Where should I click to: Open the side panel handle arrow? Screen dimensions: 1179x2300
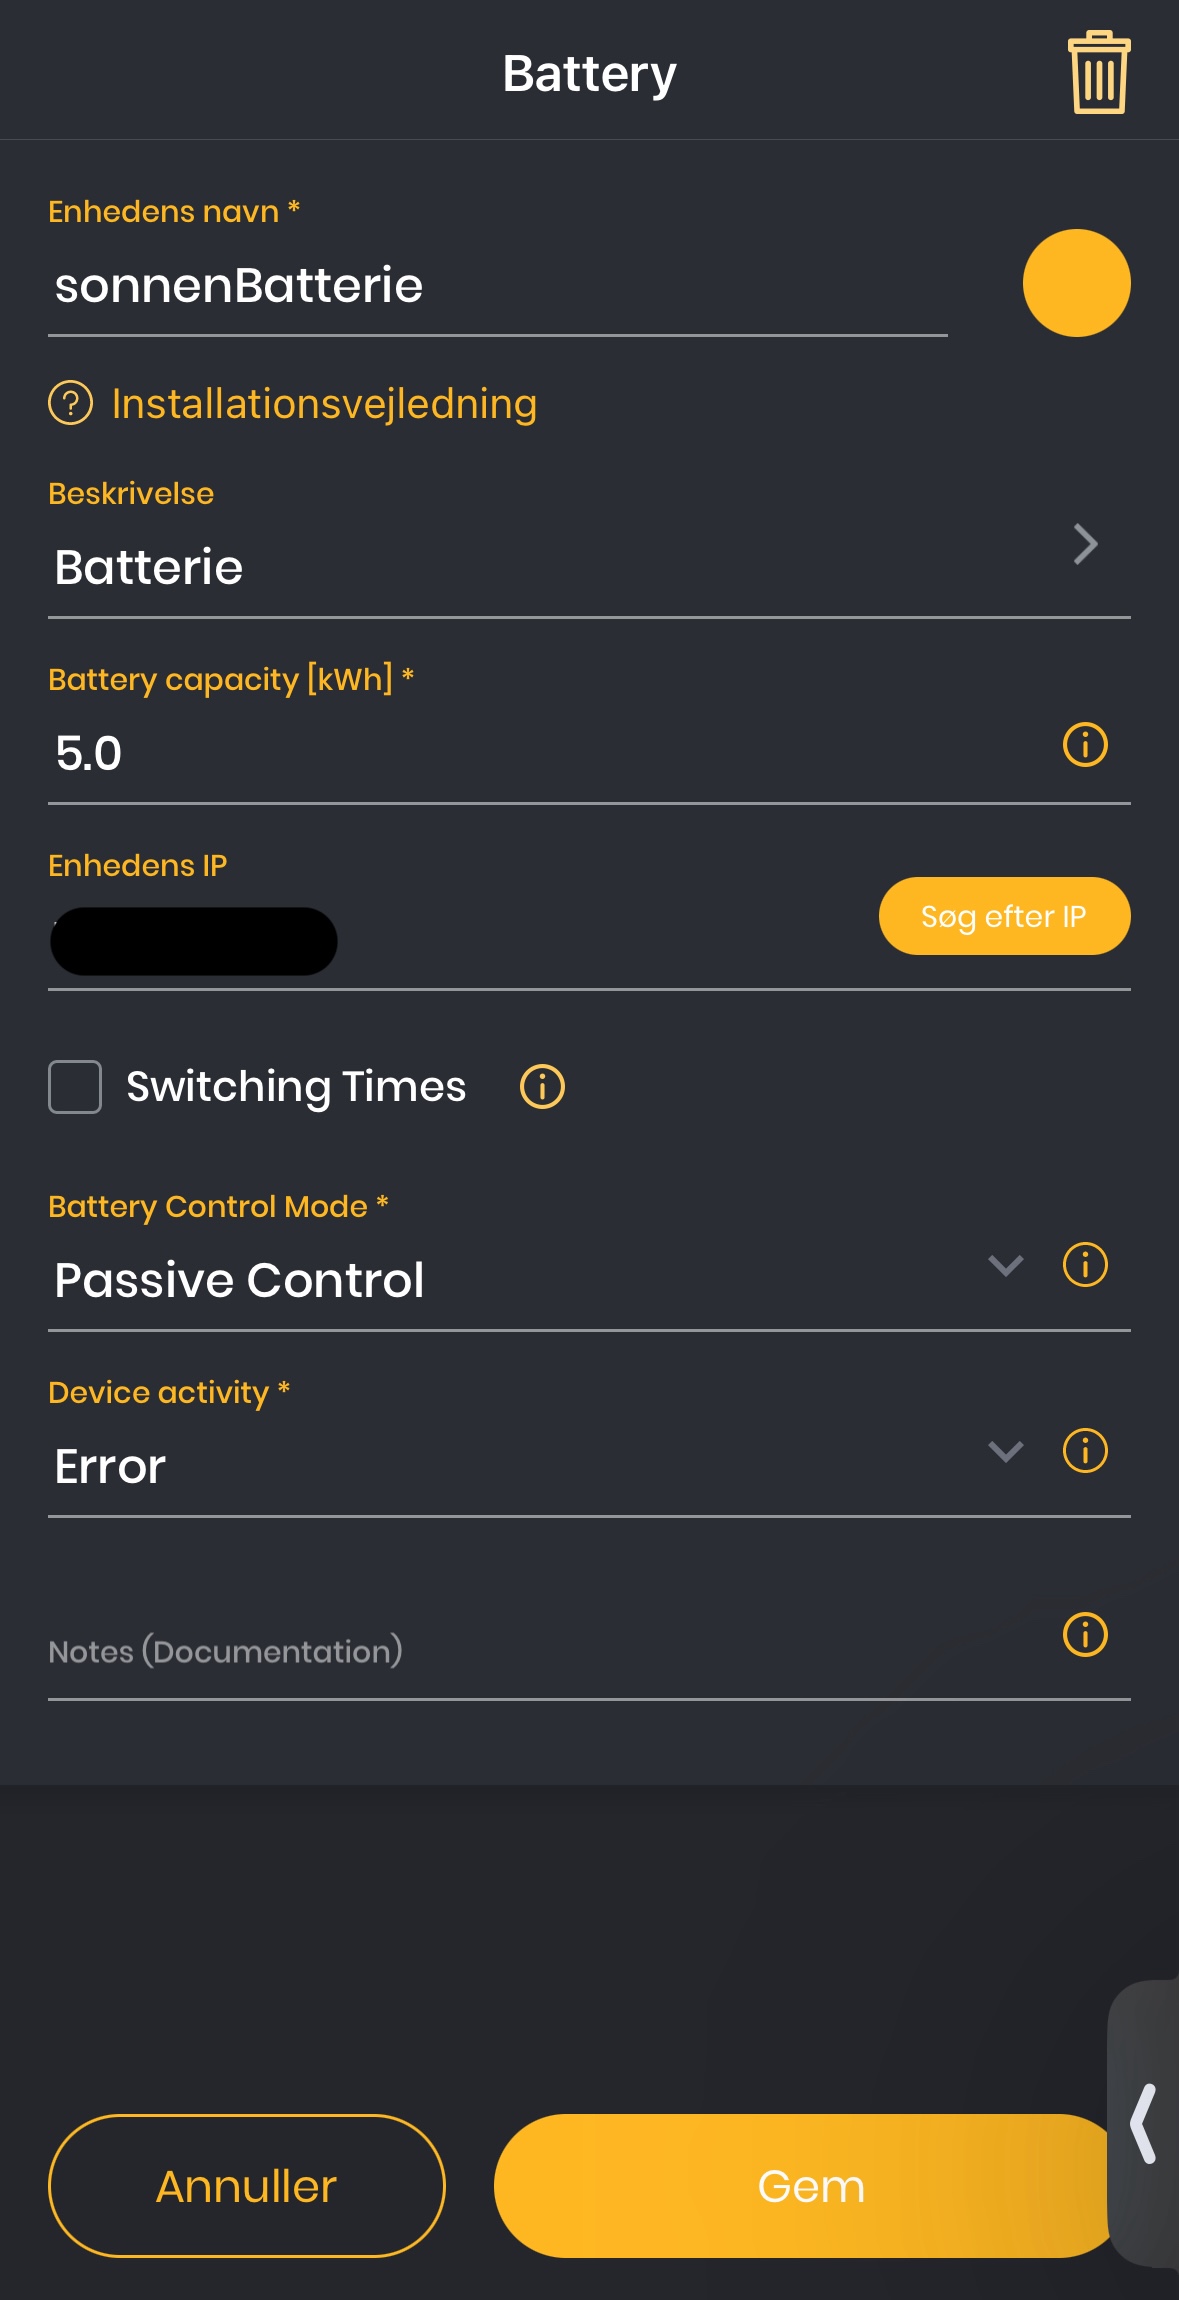[1144, 2124]
